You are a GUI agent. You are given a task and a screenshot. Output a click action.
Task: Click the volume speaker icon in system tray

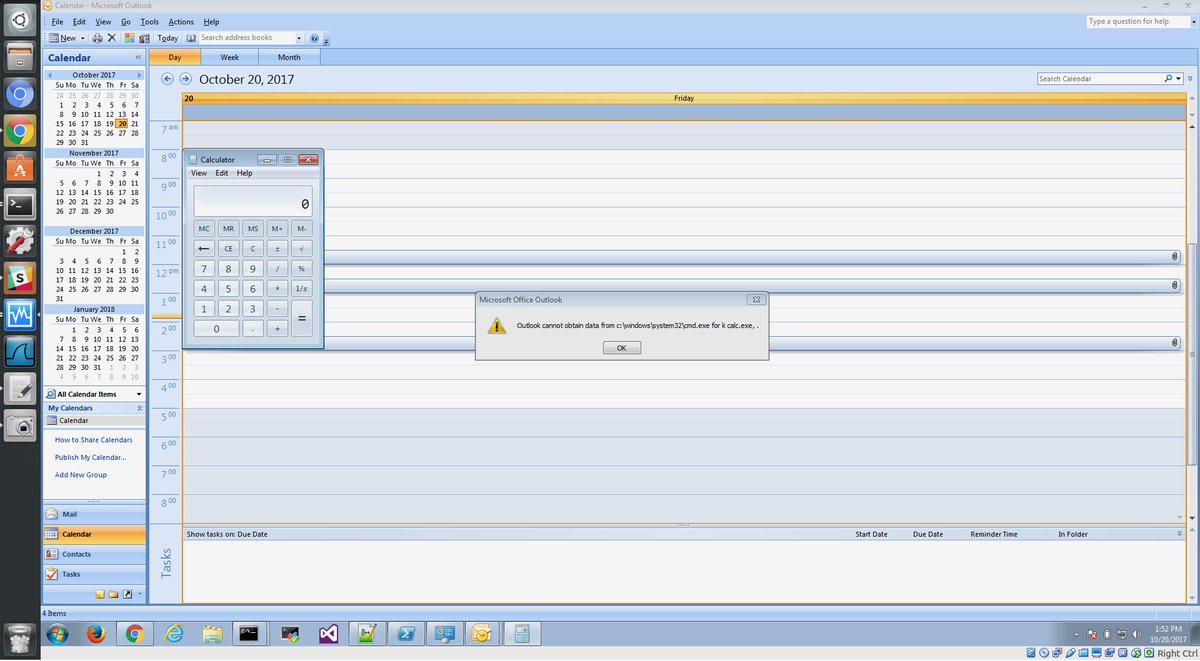pos(1136,634)
